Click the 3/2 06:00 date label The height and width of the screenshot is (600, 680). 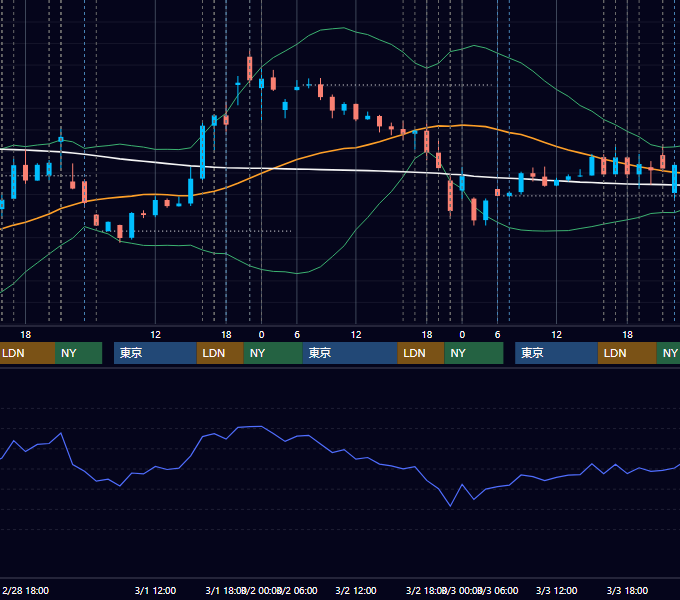[x=299, y=590]
